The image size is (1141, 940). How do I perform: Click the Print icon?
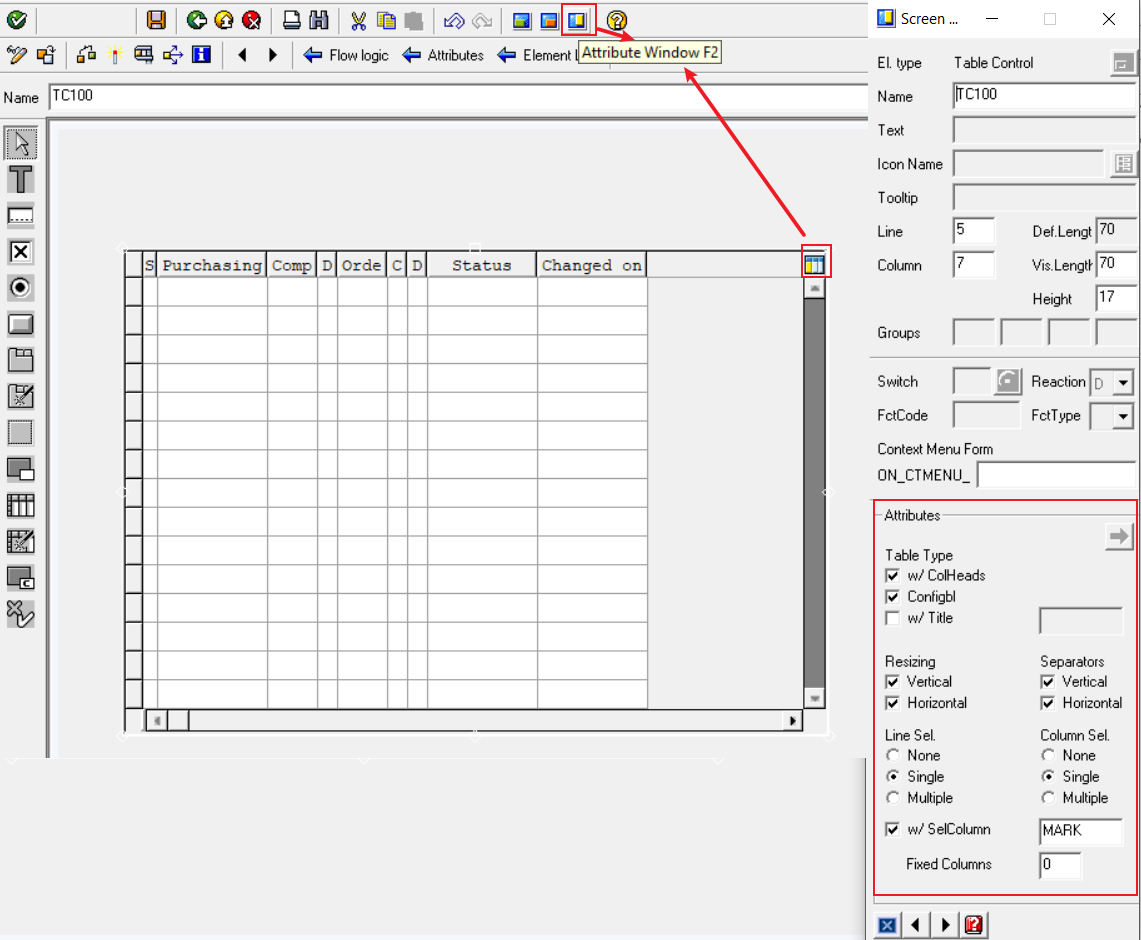coord(292,20)
